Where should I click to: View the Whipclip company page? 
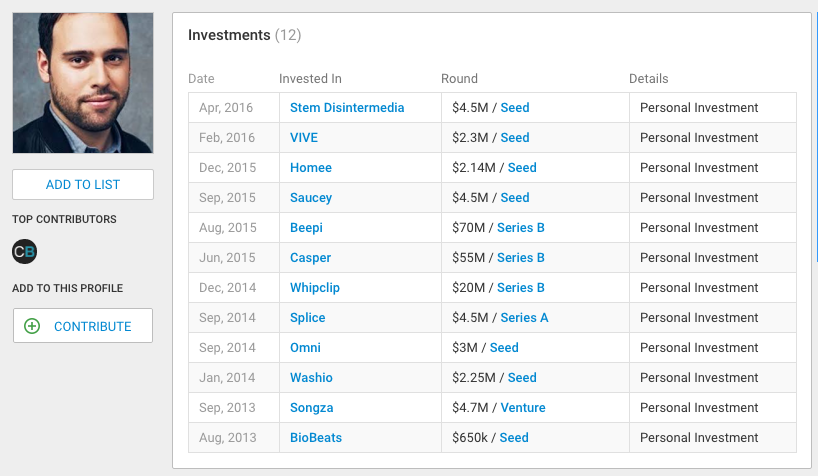click(x=315, y=288)
